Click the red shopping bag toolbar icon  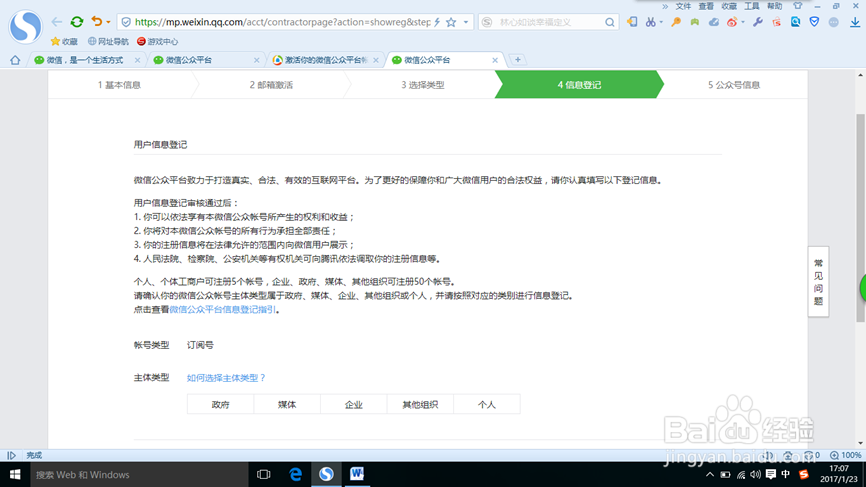pos(777,22)
